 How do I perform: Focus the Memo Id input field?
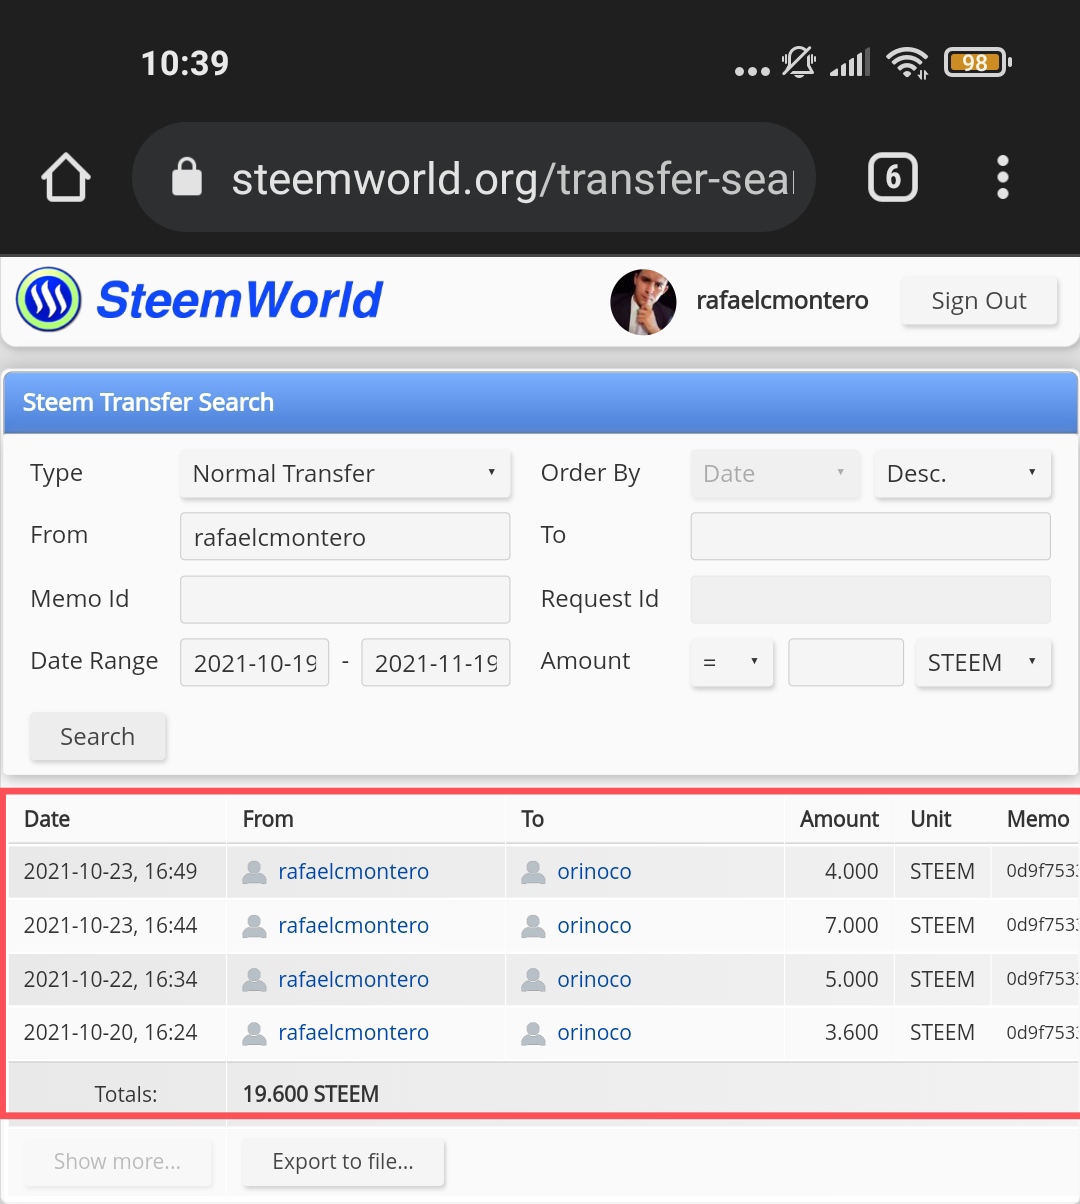(x=345, y=599)
